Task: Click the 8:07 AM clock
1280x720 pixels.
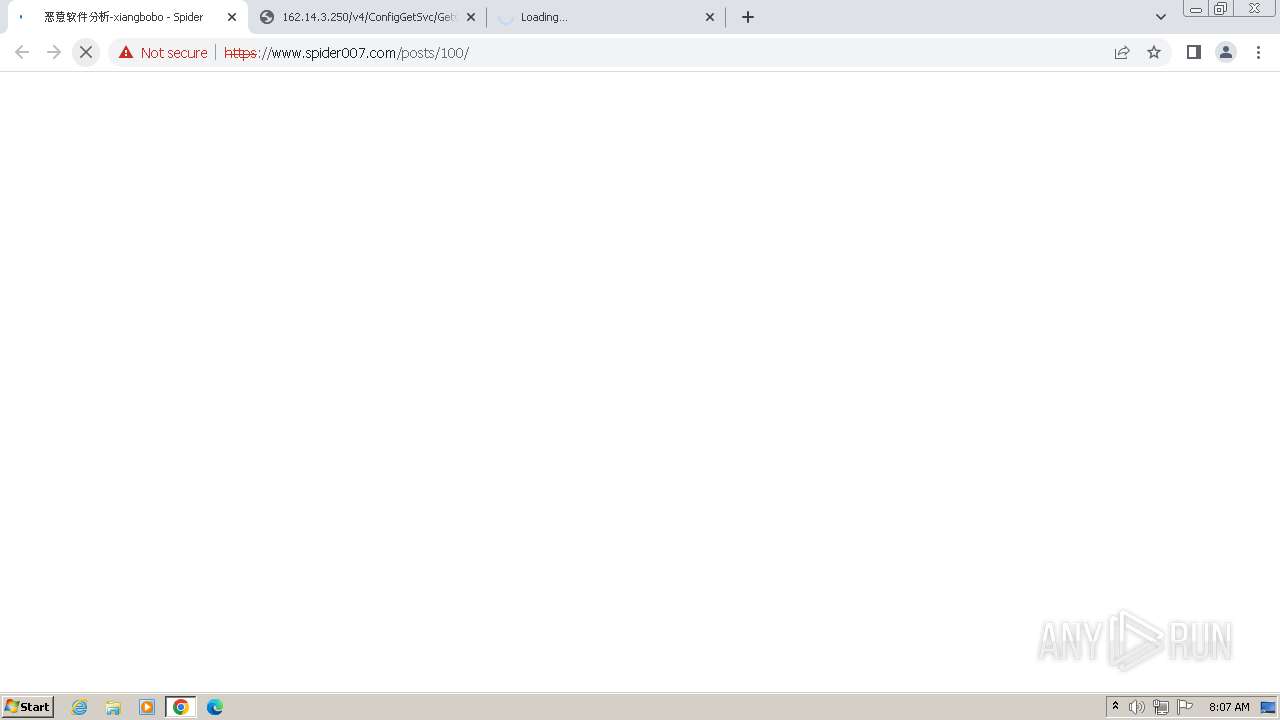Action: (x=1229, y=707)
